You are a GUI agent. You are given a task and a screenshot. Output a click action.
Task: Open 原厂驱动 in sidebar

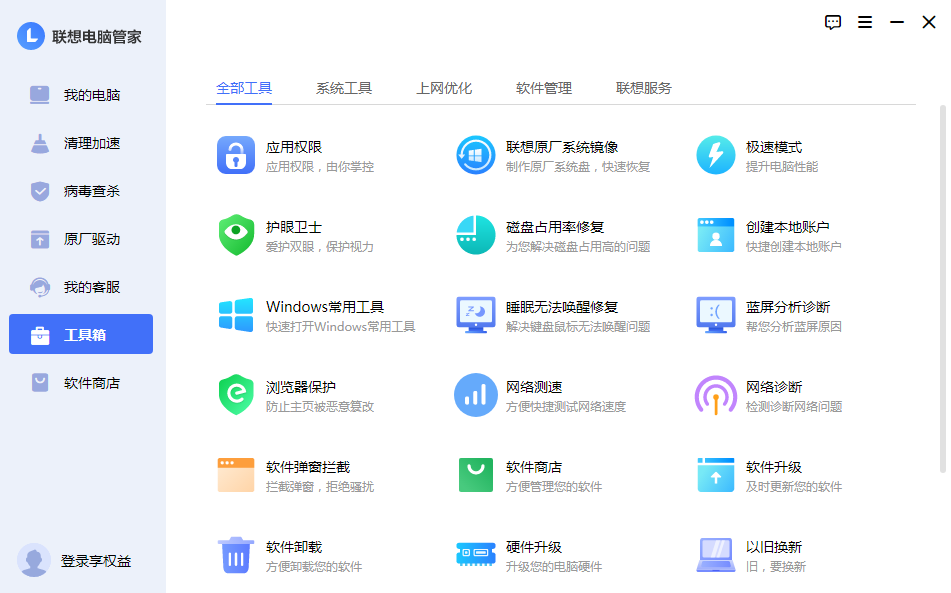81,239
